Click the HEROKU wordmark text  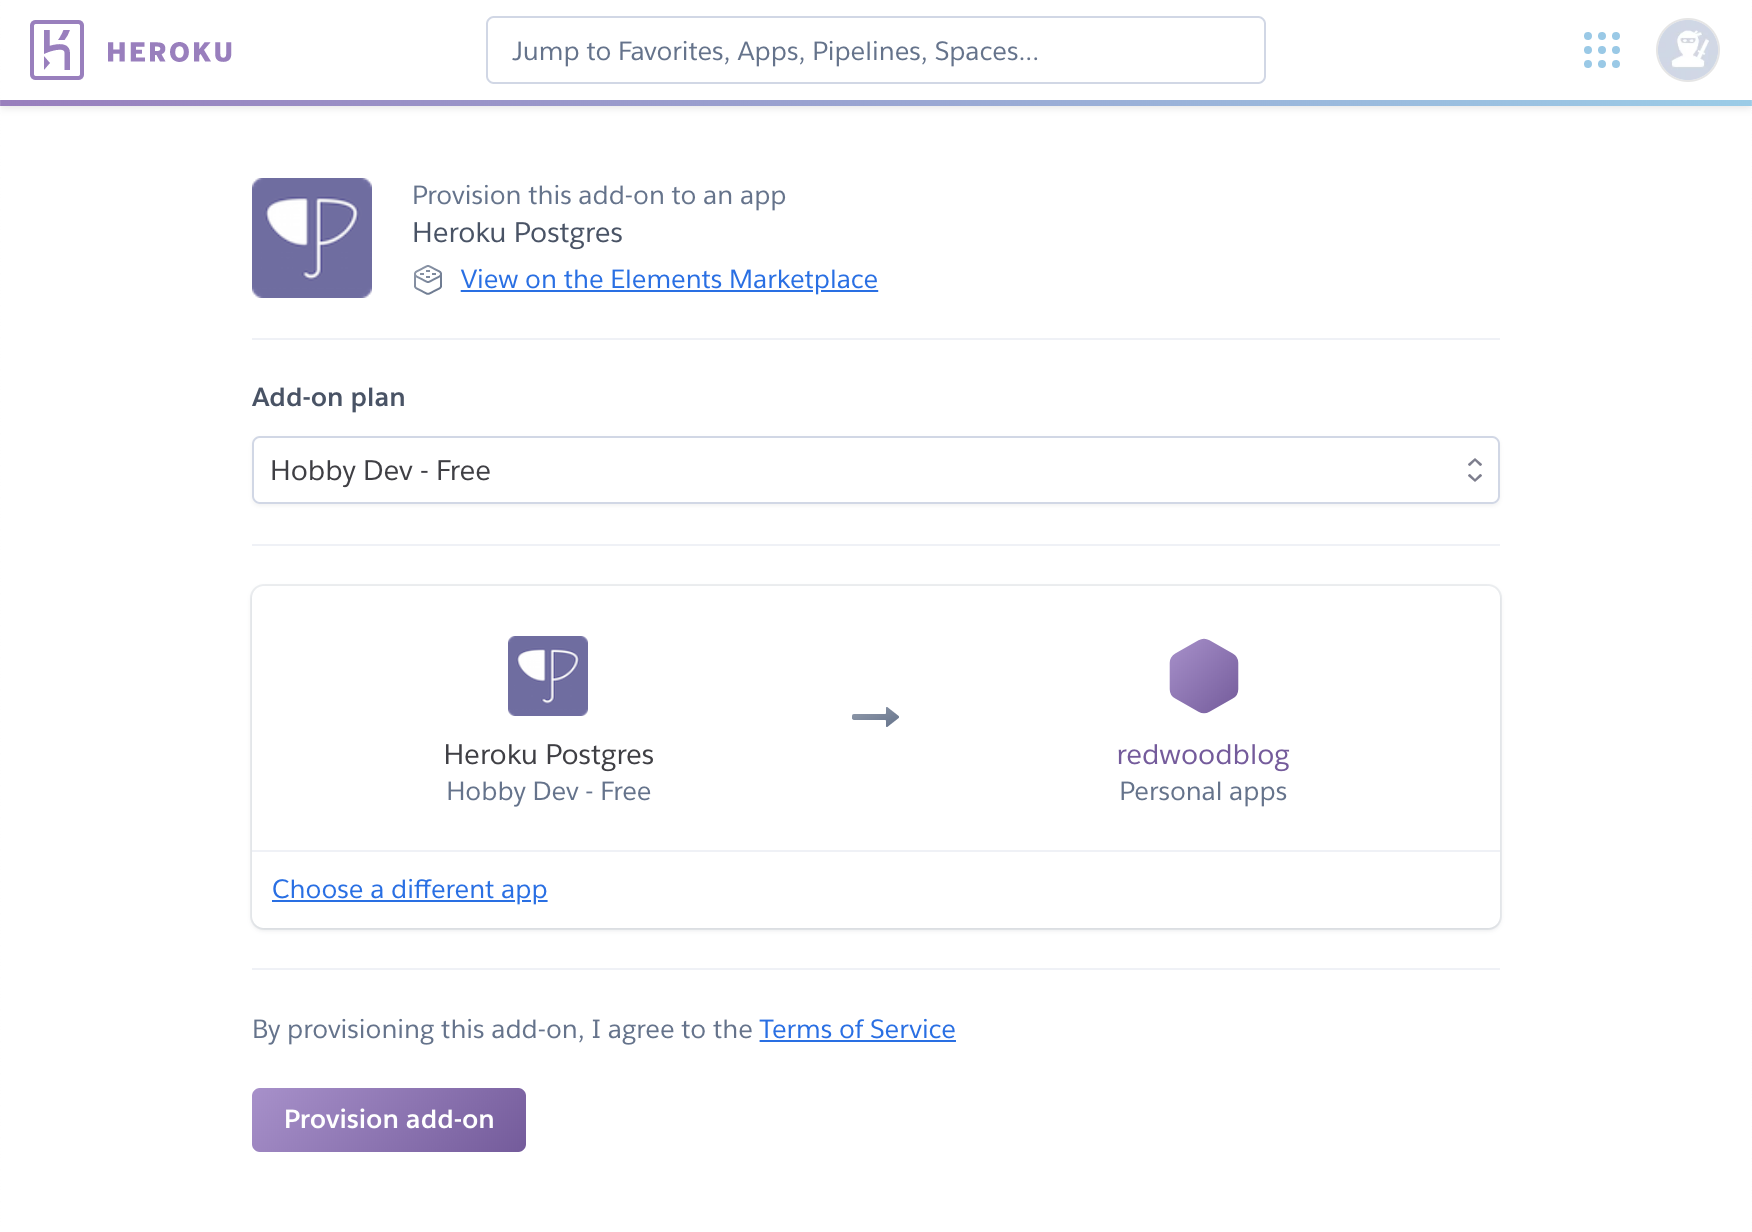170,52
